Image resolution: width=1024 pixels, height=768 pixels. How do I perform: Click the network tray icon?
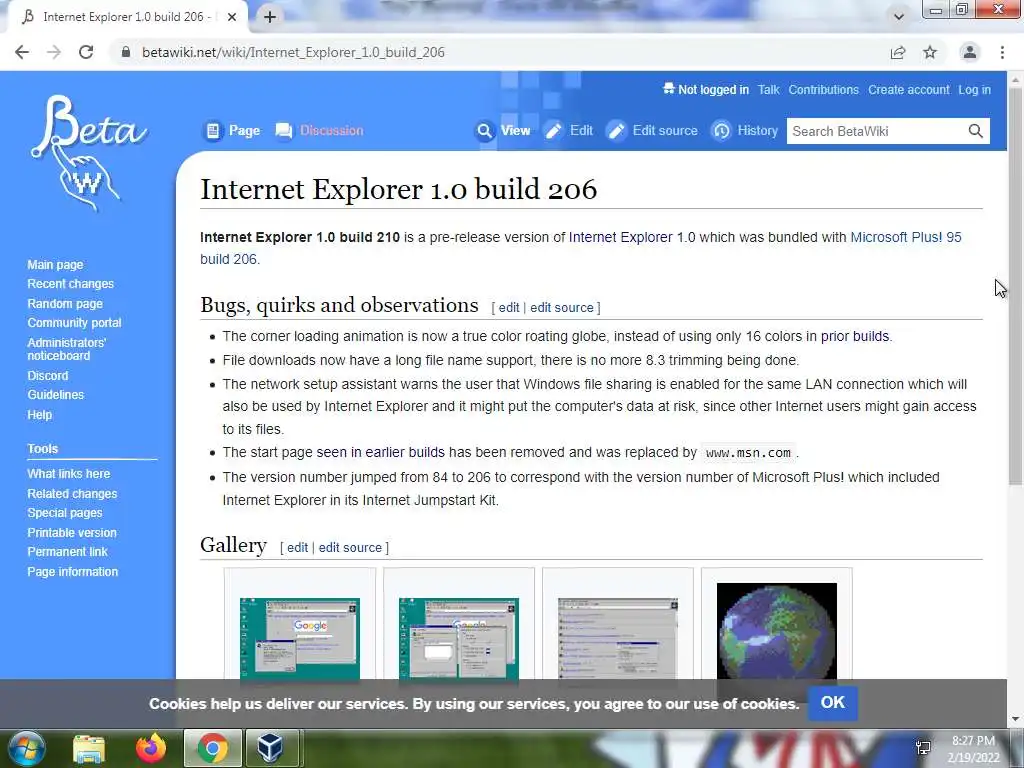[x=923, y=748]
